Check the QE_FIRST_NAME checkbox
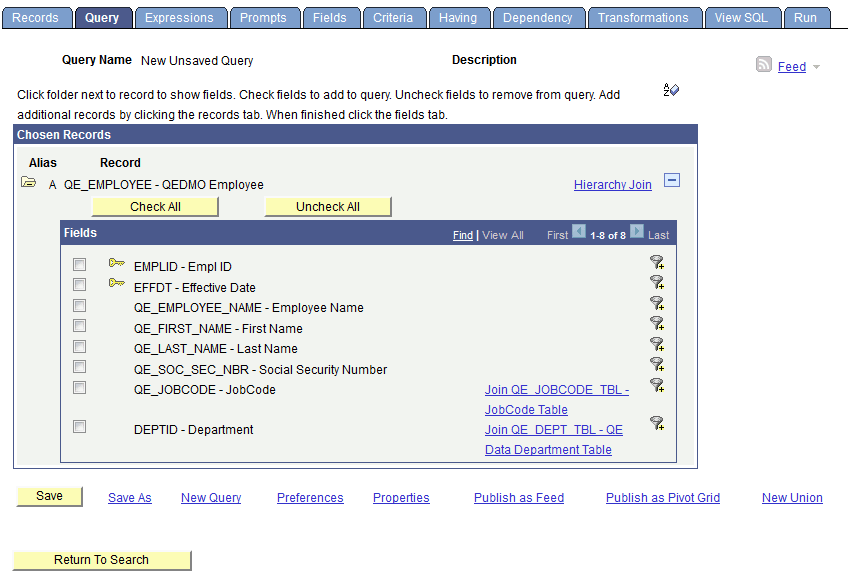 tap(79, 325)
